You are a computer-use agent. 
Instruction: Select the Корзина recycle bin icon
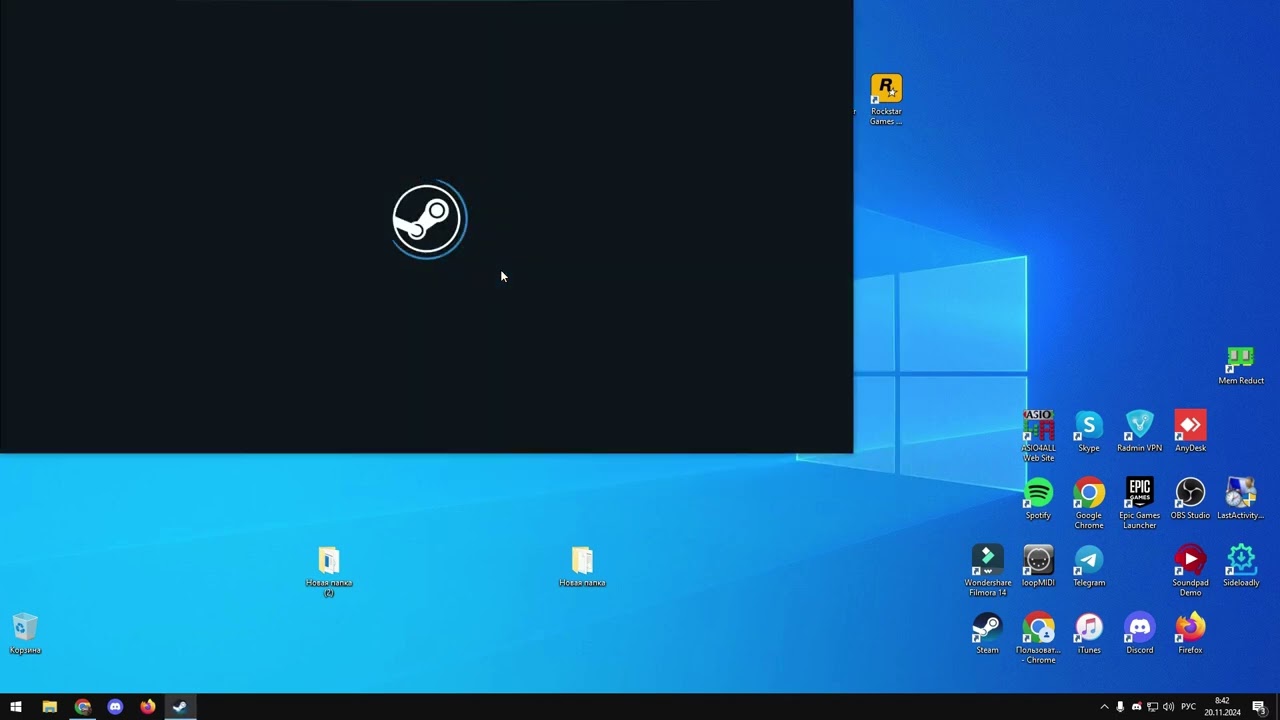click(25, 632)
